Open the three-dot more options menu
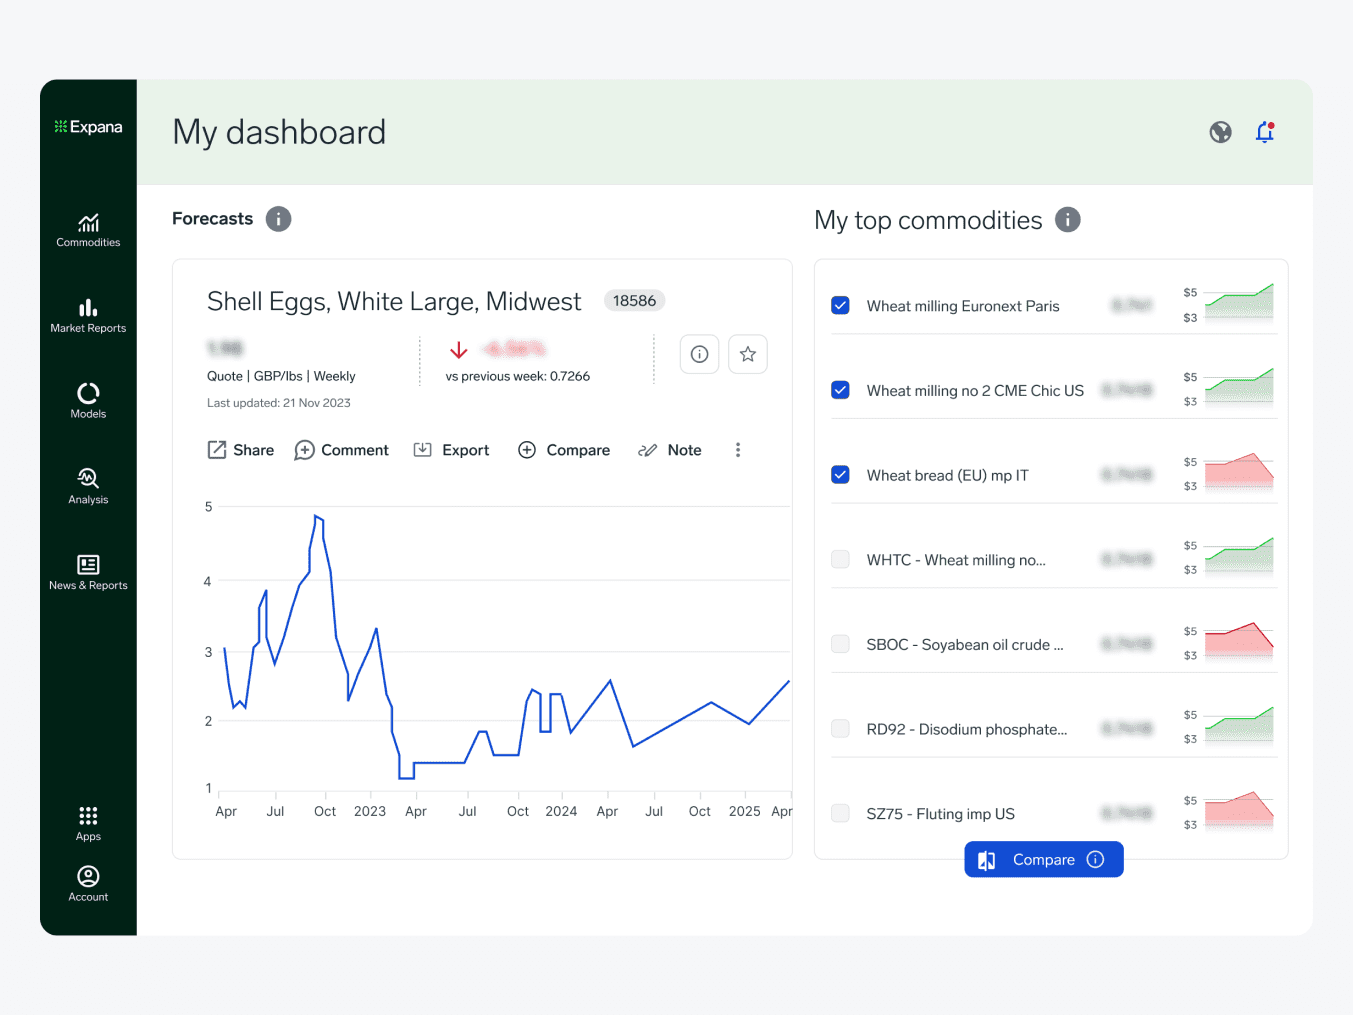The image size is (1353, 1015). (738, 450)
